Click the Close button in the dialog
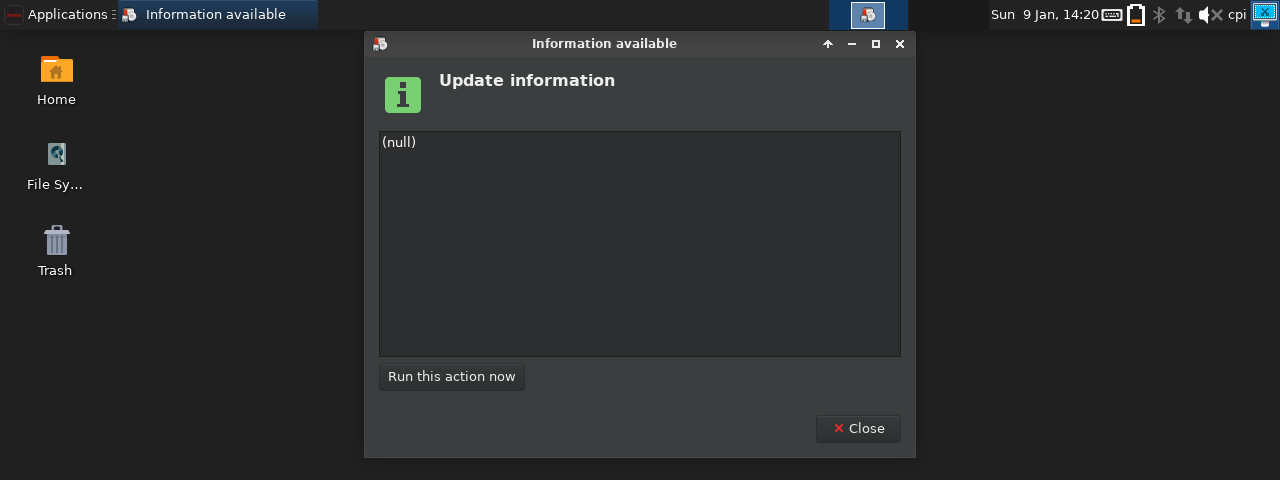1280x480 pixels. [x=858, y=429]
